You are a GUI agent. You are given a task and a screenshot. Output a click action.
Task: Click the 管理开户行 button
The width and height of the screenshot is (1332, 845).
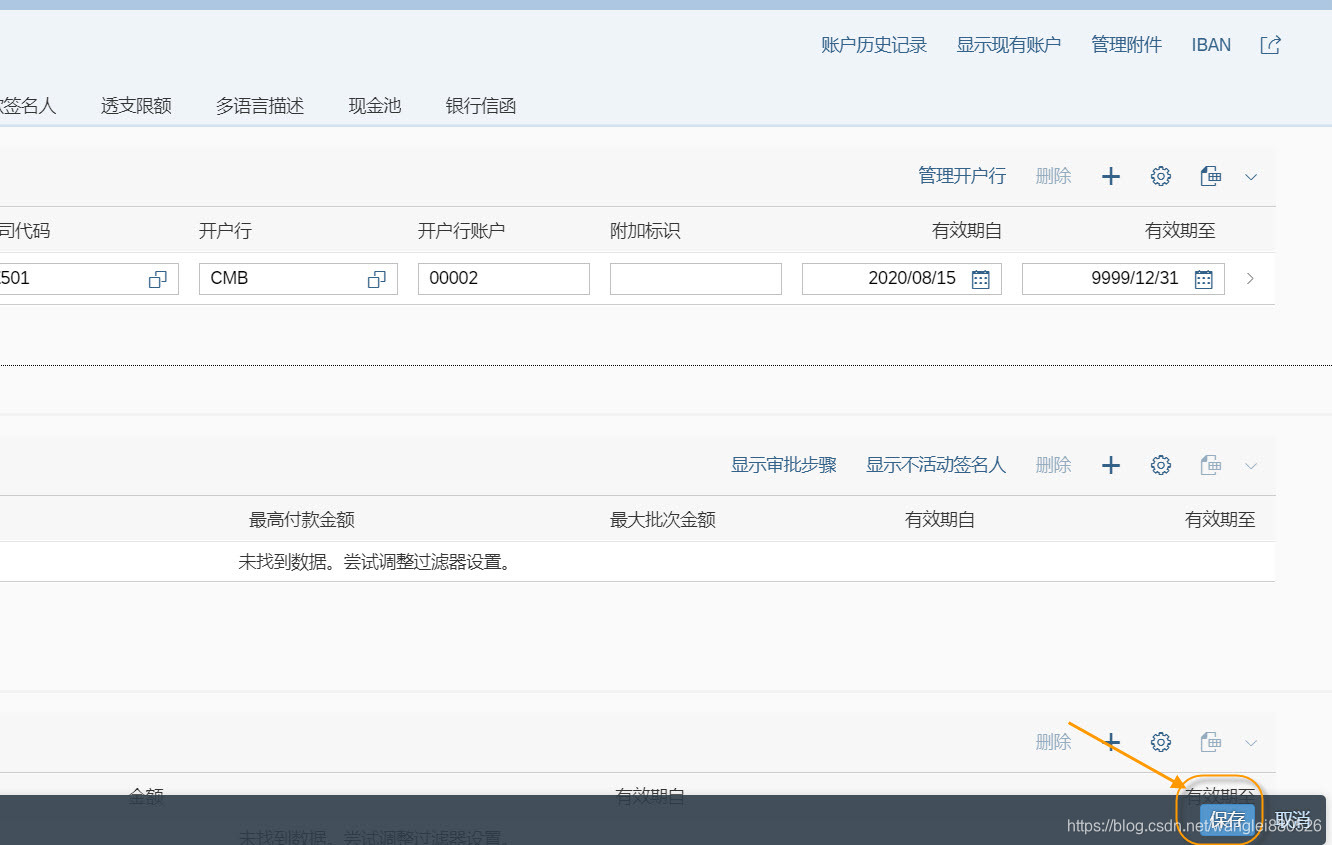click(x=962, y=176)
